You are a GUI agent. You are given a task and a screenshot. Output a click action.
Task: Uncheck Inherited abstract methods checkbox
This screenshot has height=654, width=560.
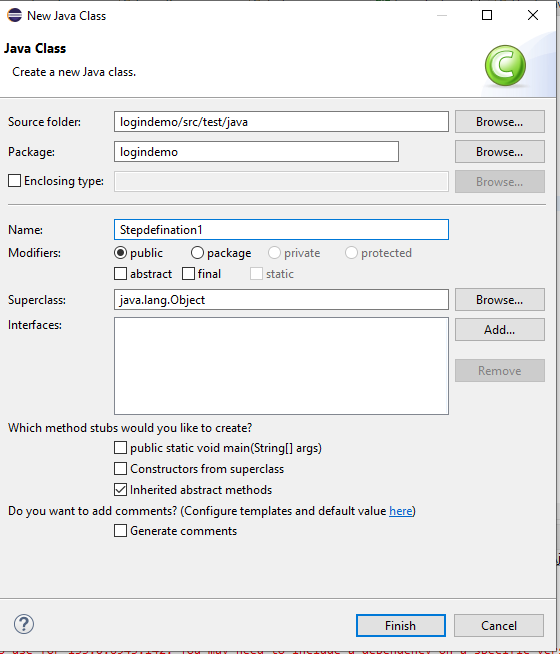[x=121, y=489]
